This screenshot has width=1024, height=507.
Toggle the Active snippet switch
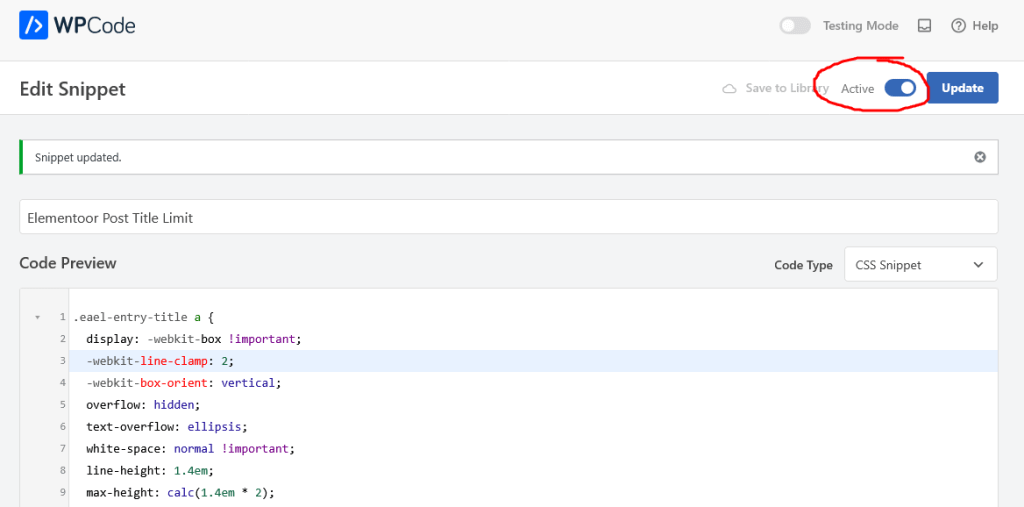coord(900,88)
